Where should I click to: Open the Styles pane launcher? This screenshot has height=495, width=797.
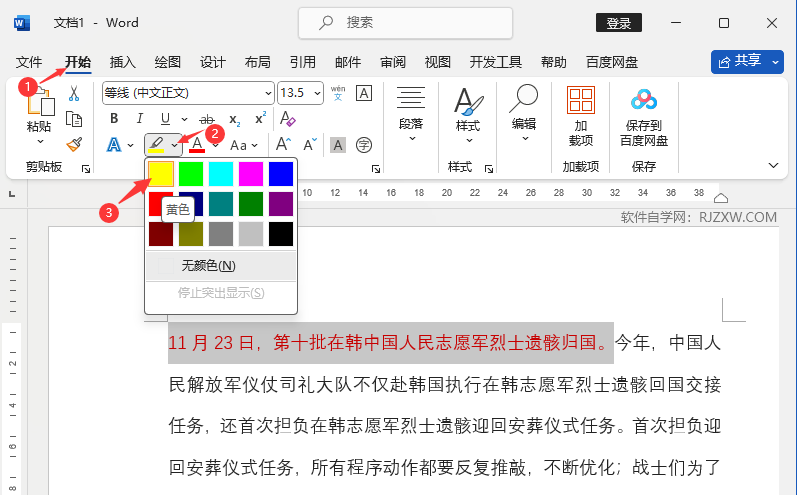pos(489,169)
